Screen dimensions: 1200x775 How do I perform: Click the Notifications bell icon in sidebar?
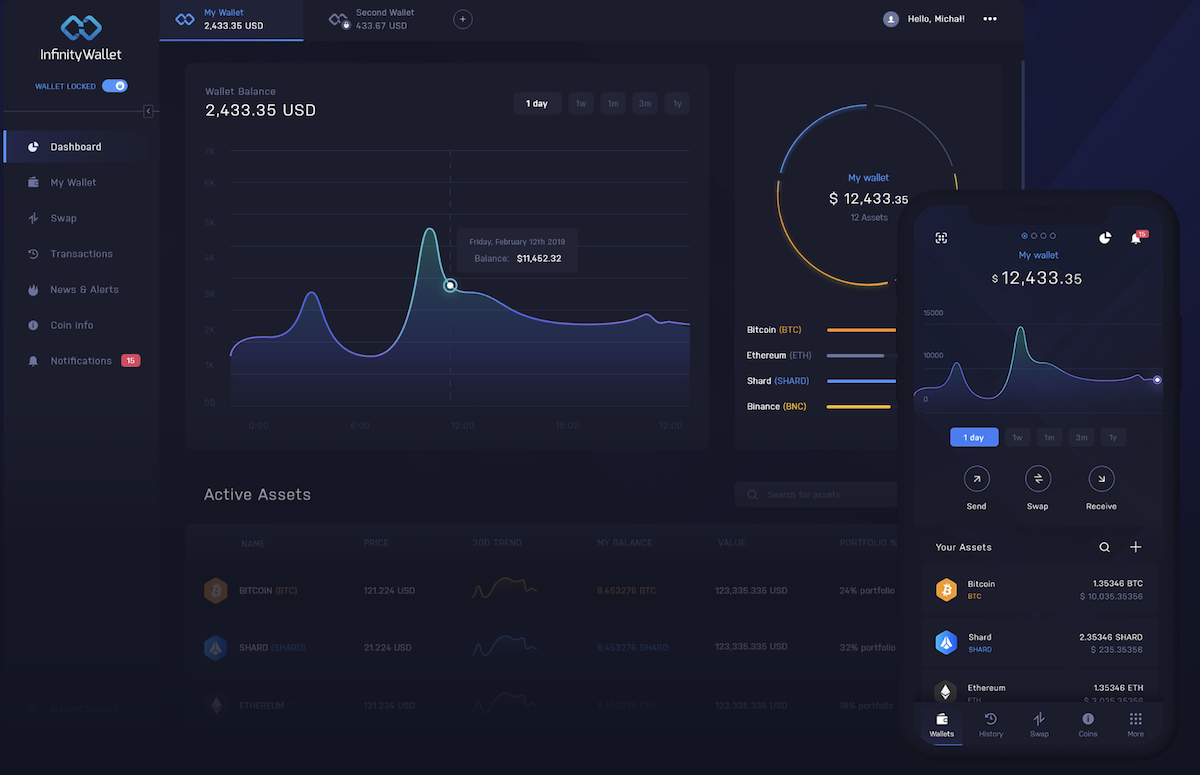coord(33,361)
